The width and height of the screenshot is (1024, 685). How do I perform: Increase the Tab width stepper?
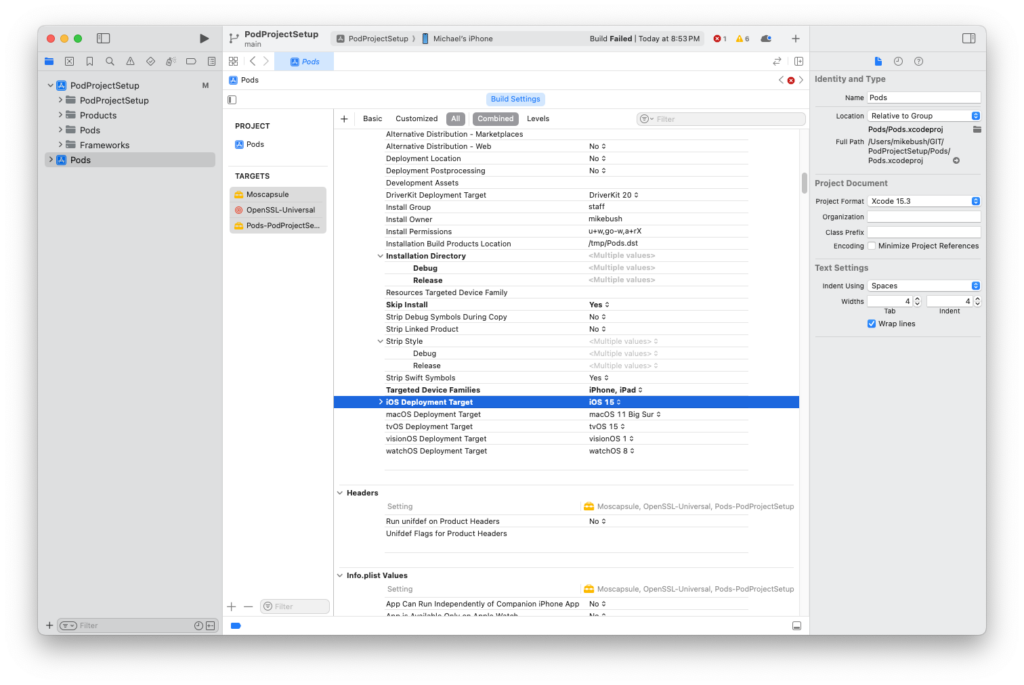click(x=918, y=298)
